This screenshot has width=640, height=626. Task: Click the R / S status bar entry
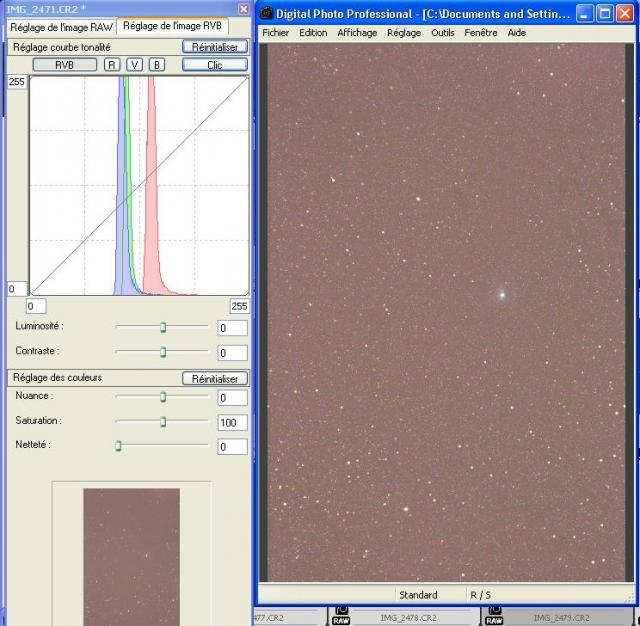480,595
